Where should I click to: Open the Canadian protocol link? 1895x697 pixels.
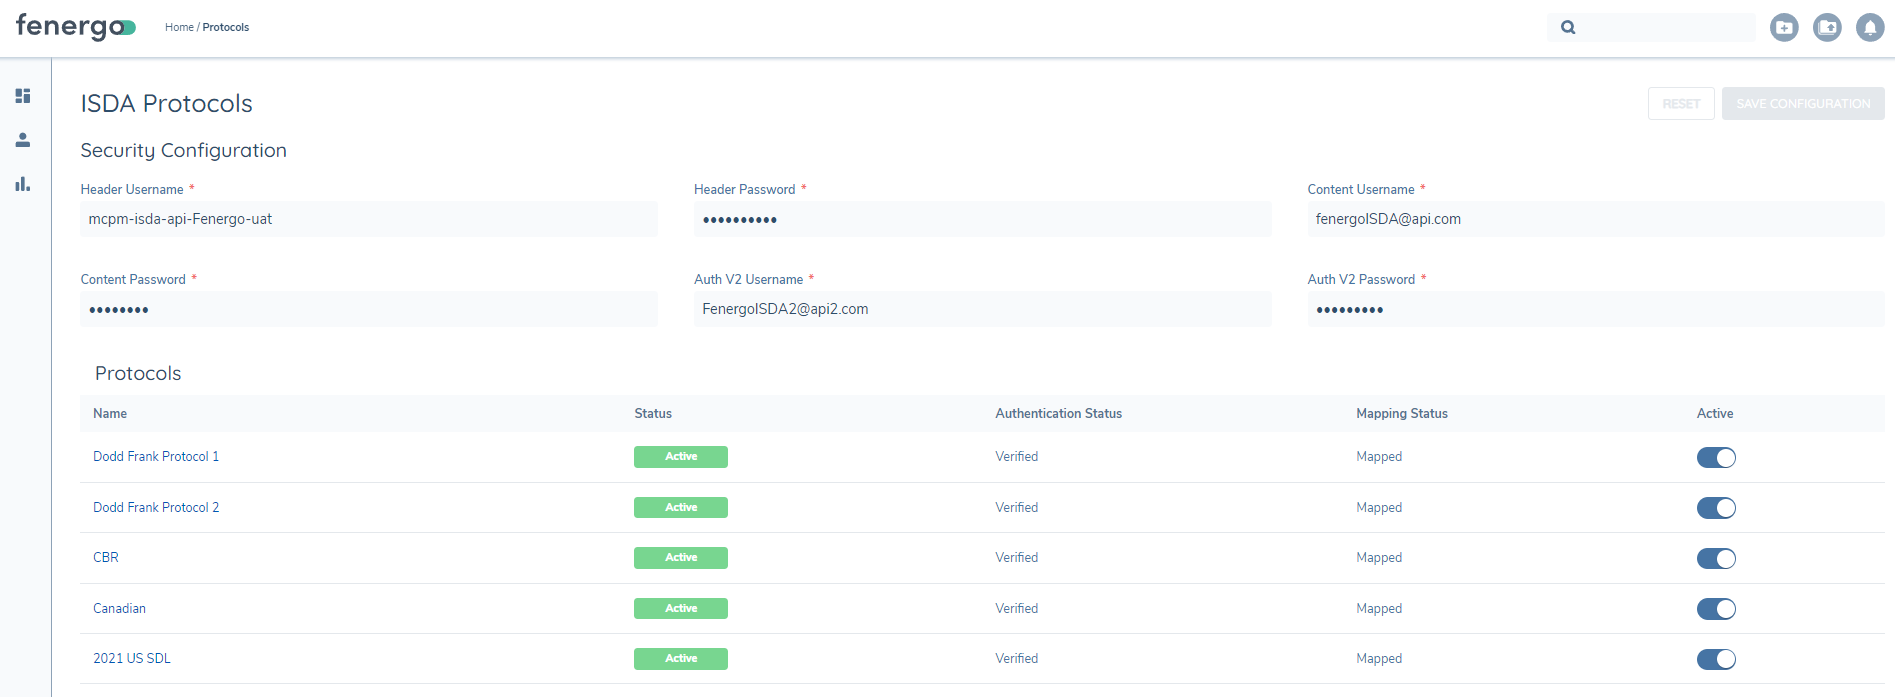119,609
